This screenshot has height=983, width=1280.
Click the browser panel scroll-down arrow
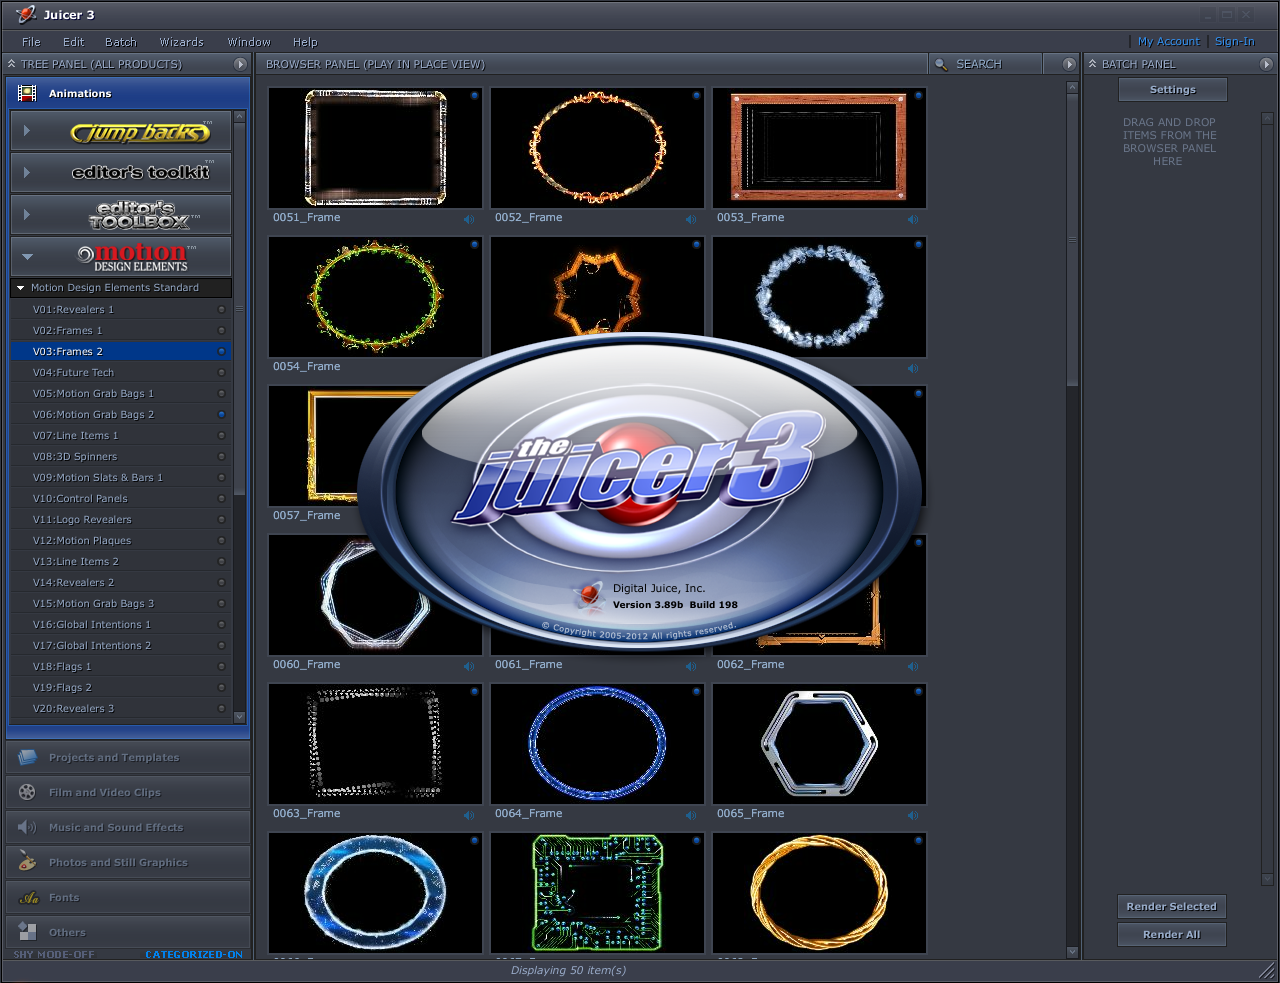1073,952
